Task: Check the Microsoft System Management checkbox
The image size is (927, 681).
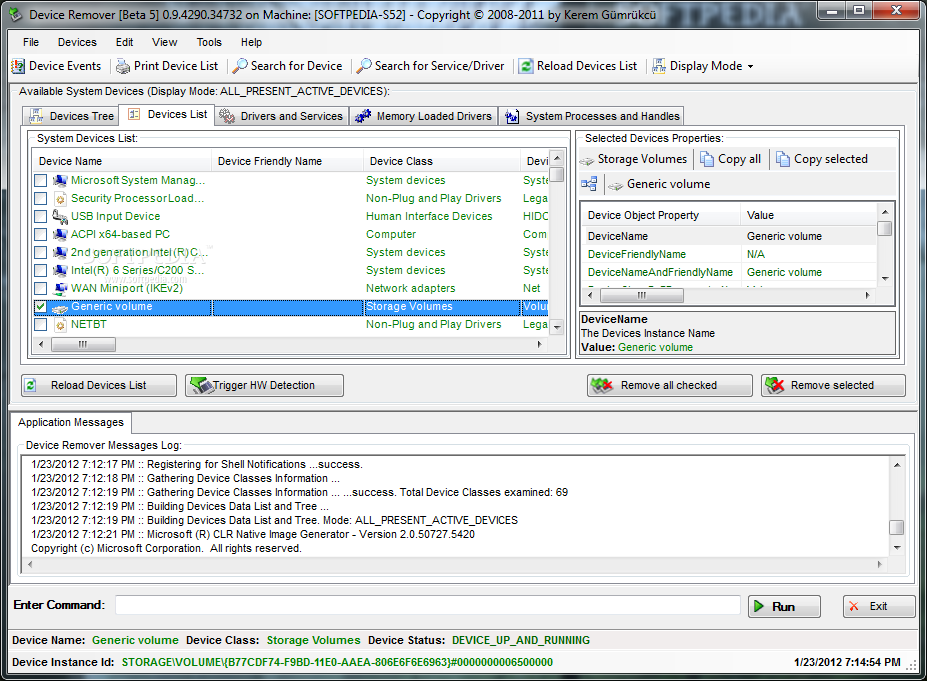Action: tap(40, 180)
